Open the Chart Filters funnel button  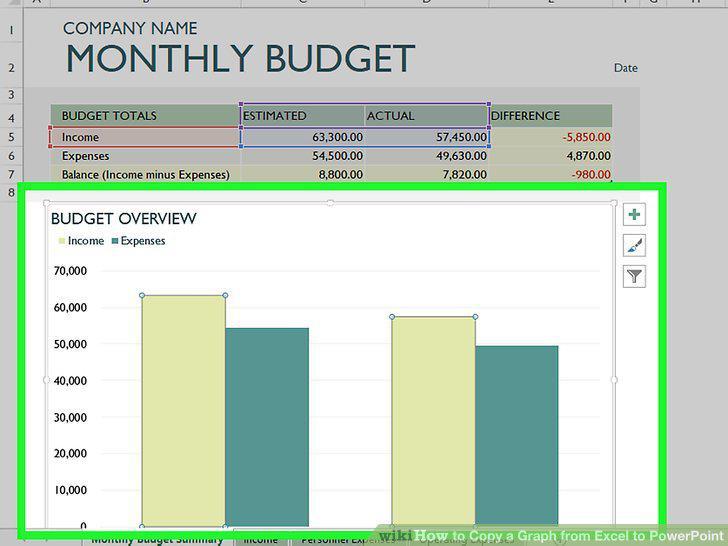tap(634, 276)
